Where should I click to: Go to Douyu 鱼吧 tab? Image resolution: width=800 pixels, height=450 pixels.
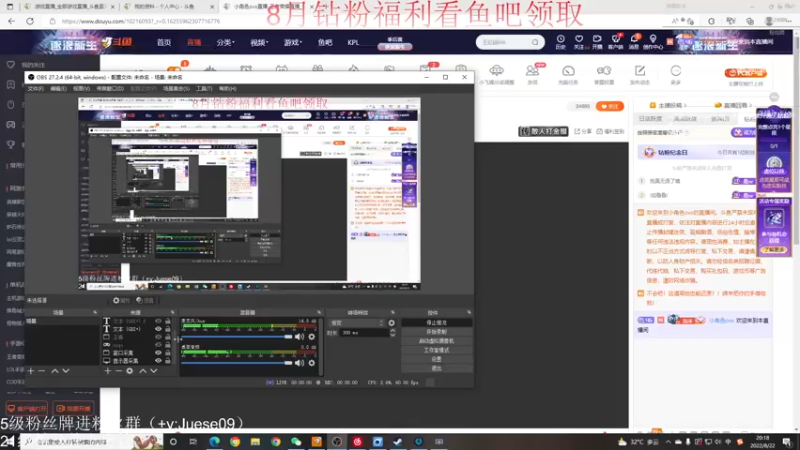tap(325, 42)
